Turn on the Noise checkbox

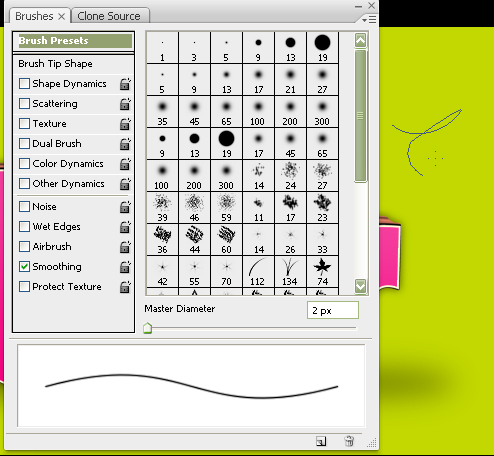(x=24, y=206)
